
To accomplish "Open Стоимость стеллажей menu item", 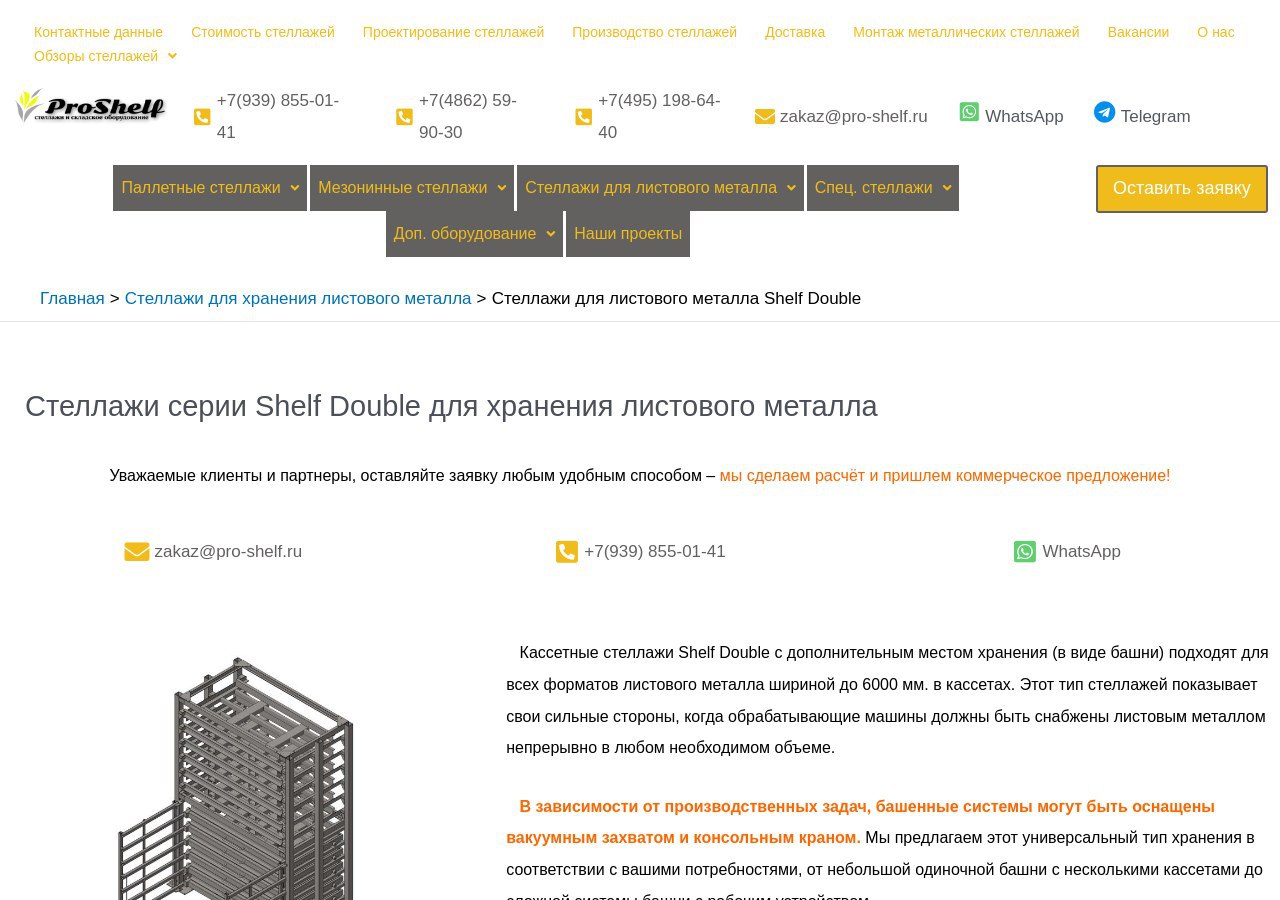I will [263, 32].
